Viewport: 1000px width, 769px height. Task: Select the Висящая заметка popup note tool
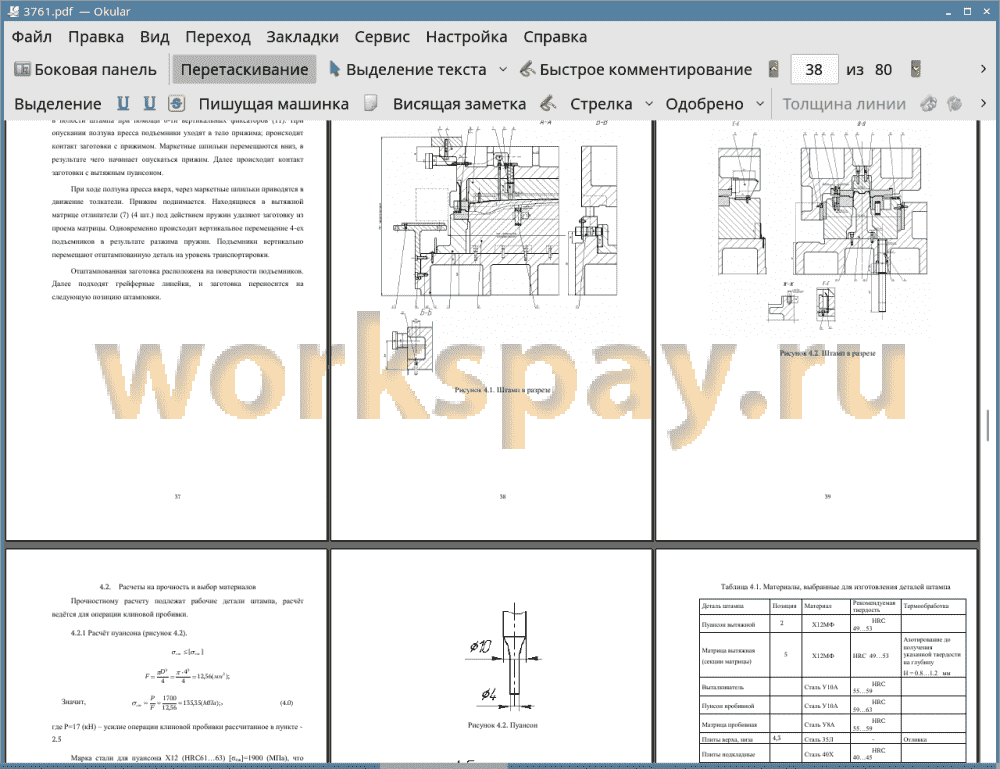[x=459, y=104]
